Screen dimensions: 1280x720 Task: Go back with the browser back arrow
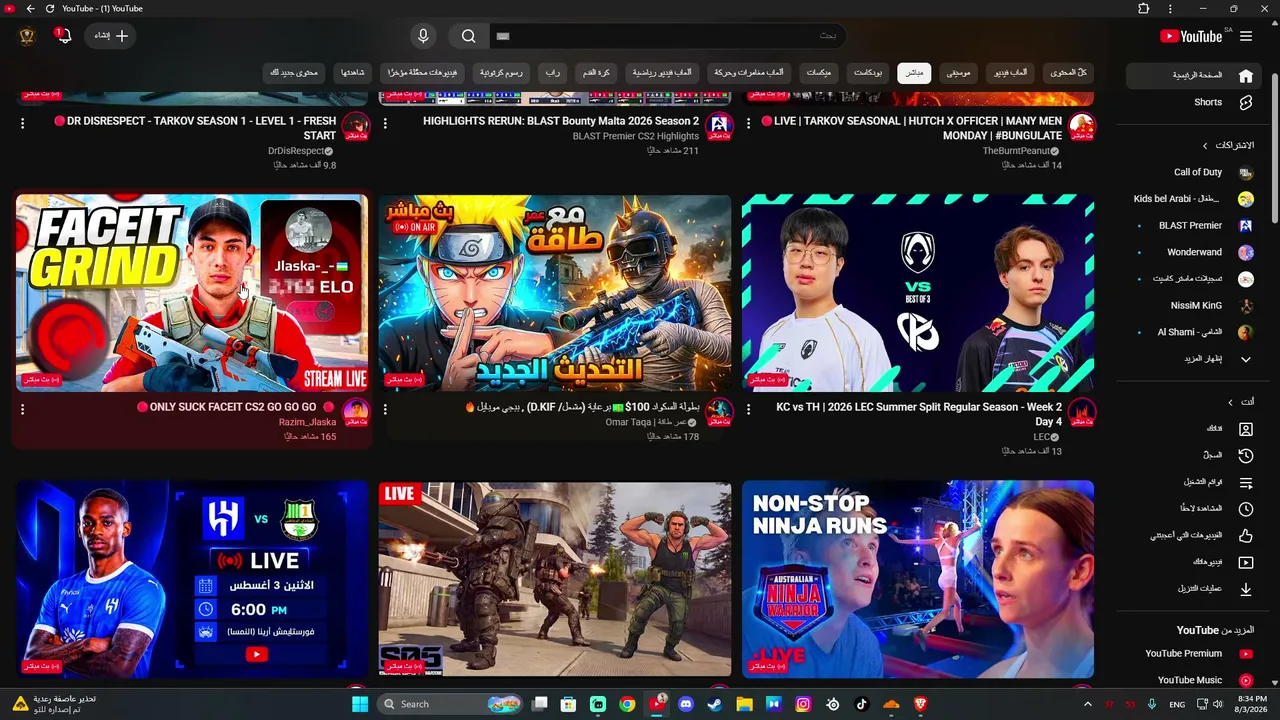[x=30, y=9]
